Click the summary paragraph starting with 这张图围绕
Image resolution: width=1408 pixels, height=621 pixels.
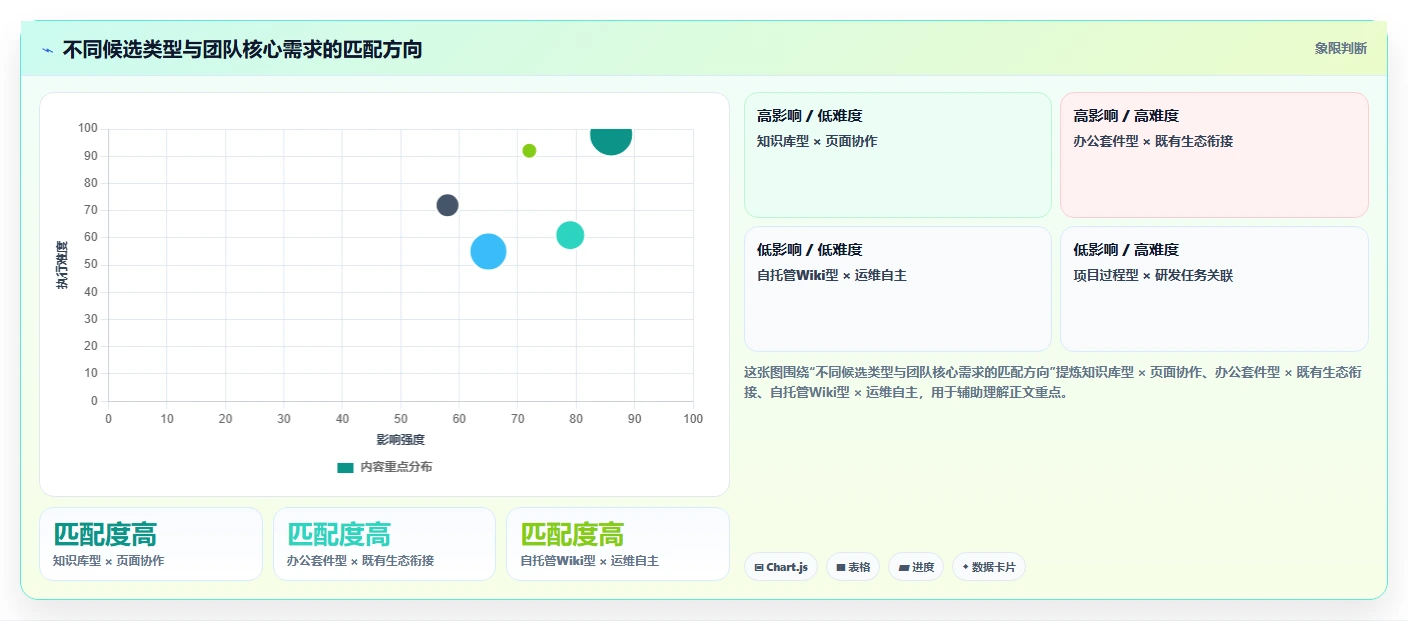[1053, 382]
